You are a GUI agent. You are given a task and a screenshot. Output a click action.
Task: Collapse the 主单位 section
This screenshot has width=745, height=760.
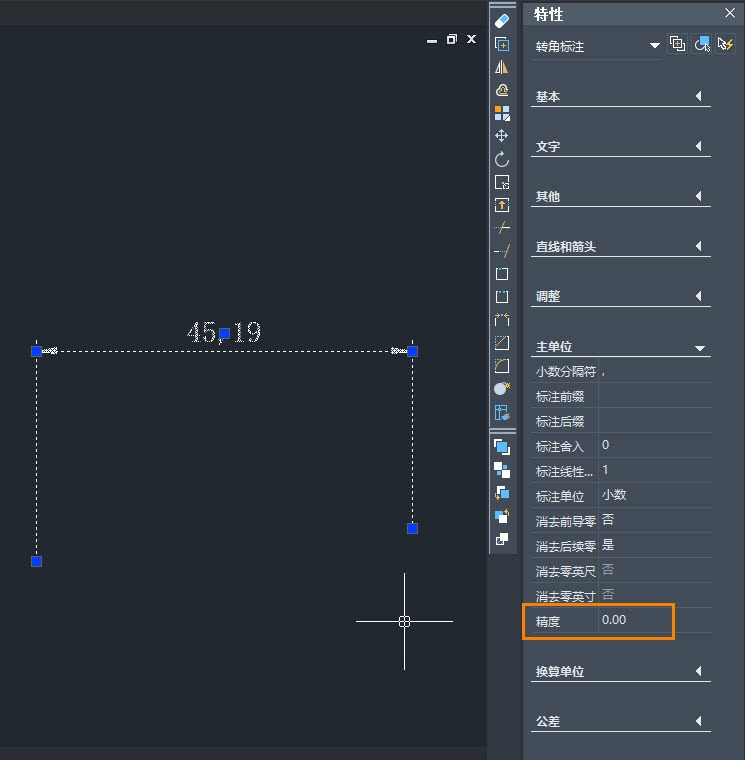tap(699, 348)
